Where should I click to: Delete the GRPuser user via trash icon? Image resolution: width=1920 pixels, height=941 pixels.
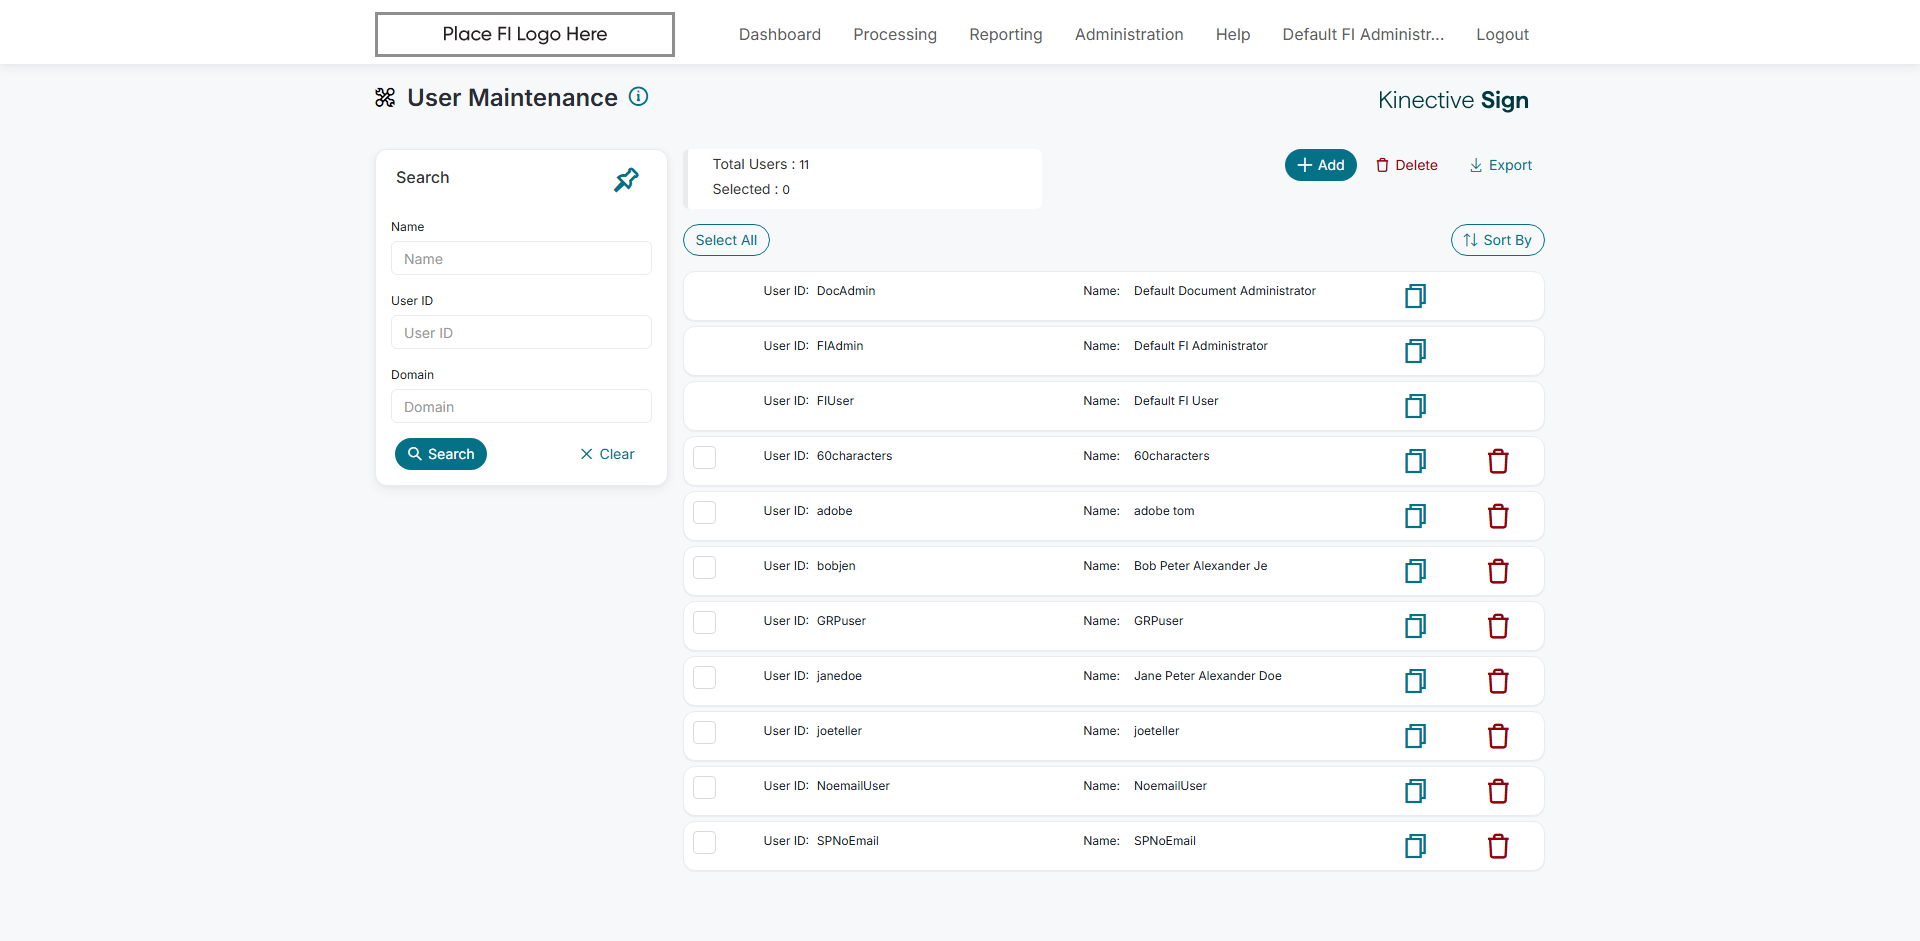(x=1498, y=626)
